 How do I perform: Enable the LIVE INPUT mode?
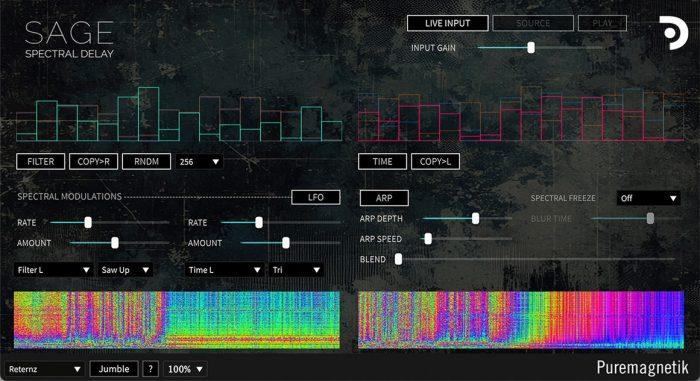click(x=447, y=23)
